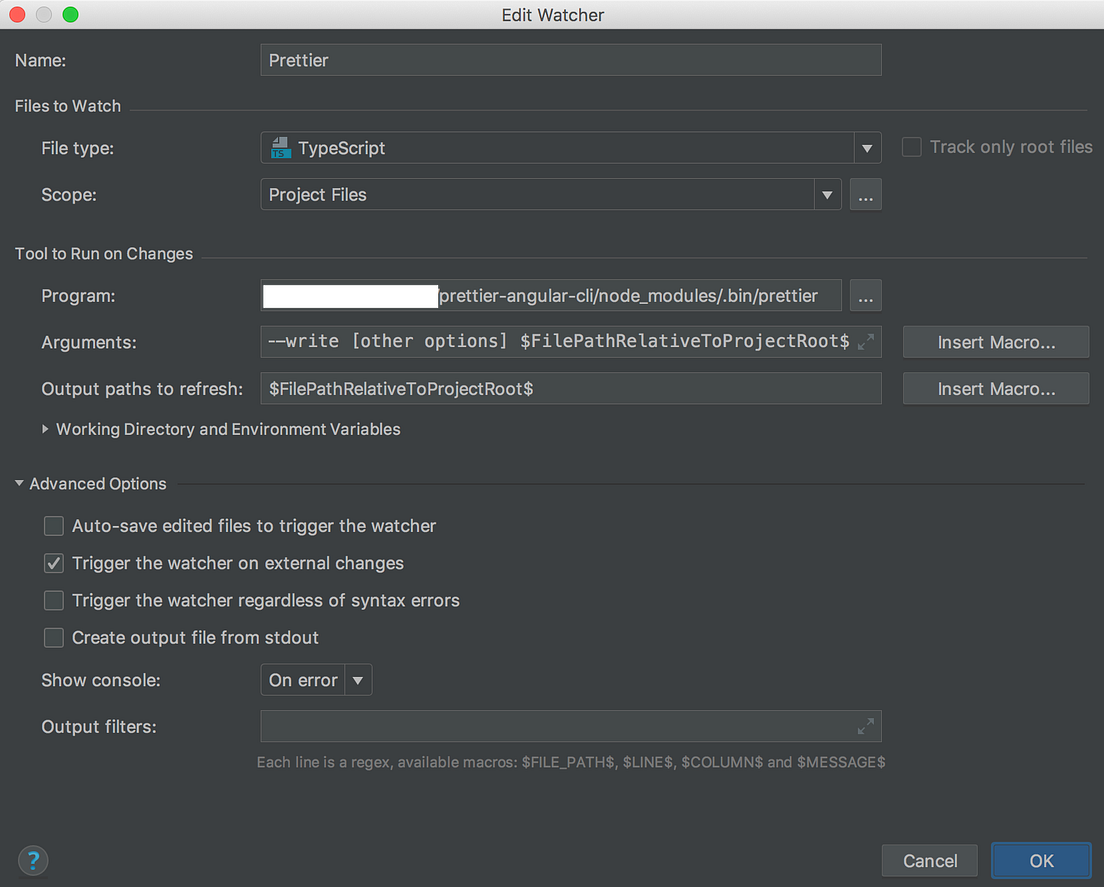Confirm the watcher with OK
The height and width of the screenshot is (887, 1104).
tap(1041, 860)
